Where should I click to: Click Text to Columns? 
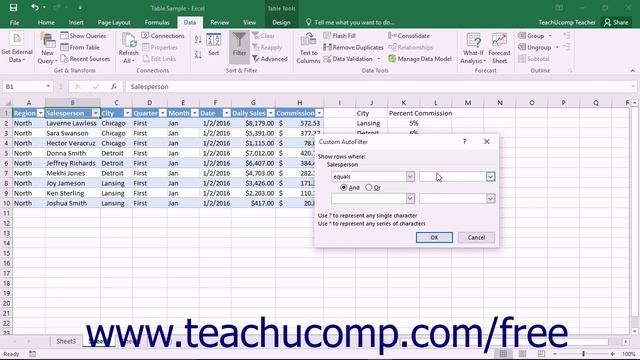pyautogui.click(x=308, y=48)
